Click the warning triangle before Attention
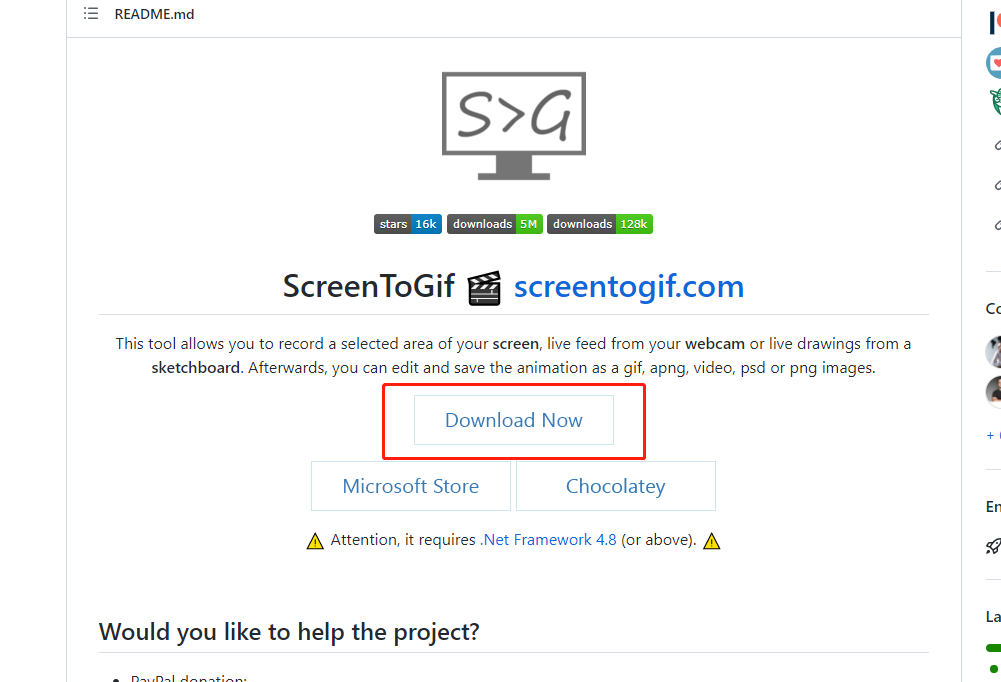 pos(315,541)
